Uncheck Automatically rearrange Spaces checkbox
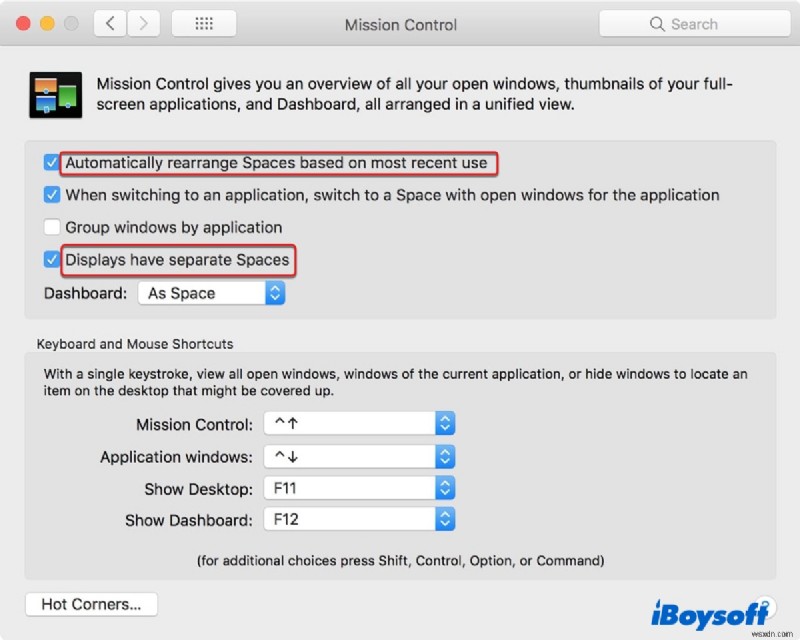The height and width of the screenshot is (640, 800). (x=52, y=163)
